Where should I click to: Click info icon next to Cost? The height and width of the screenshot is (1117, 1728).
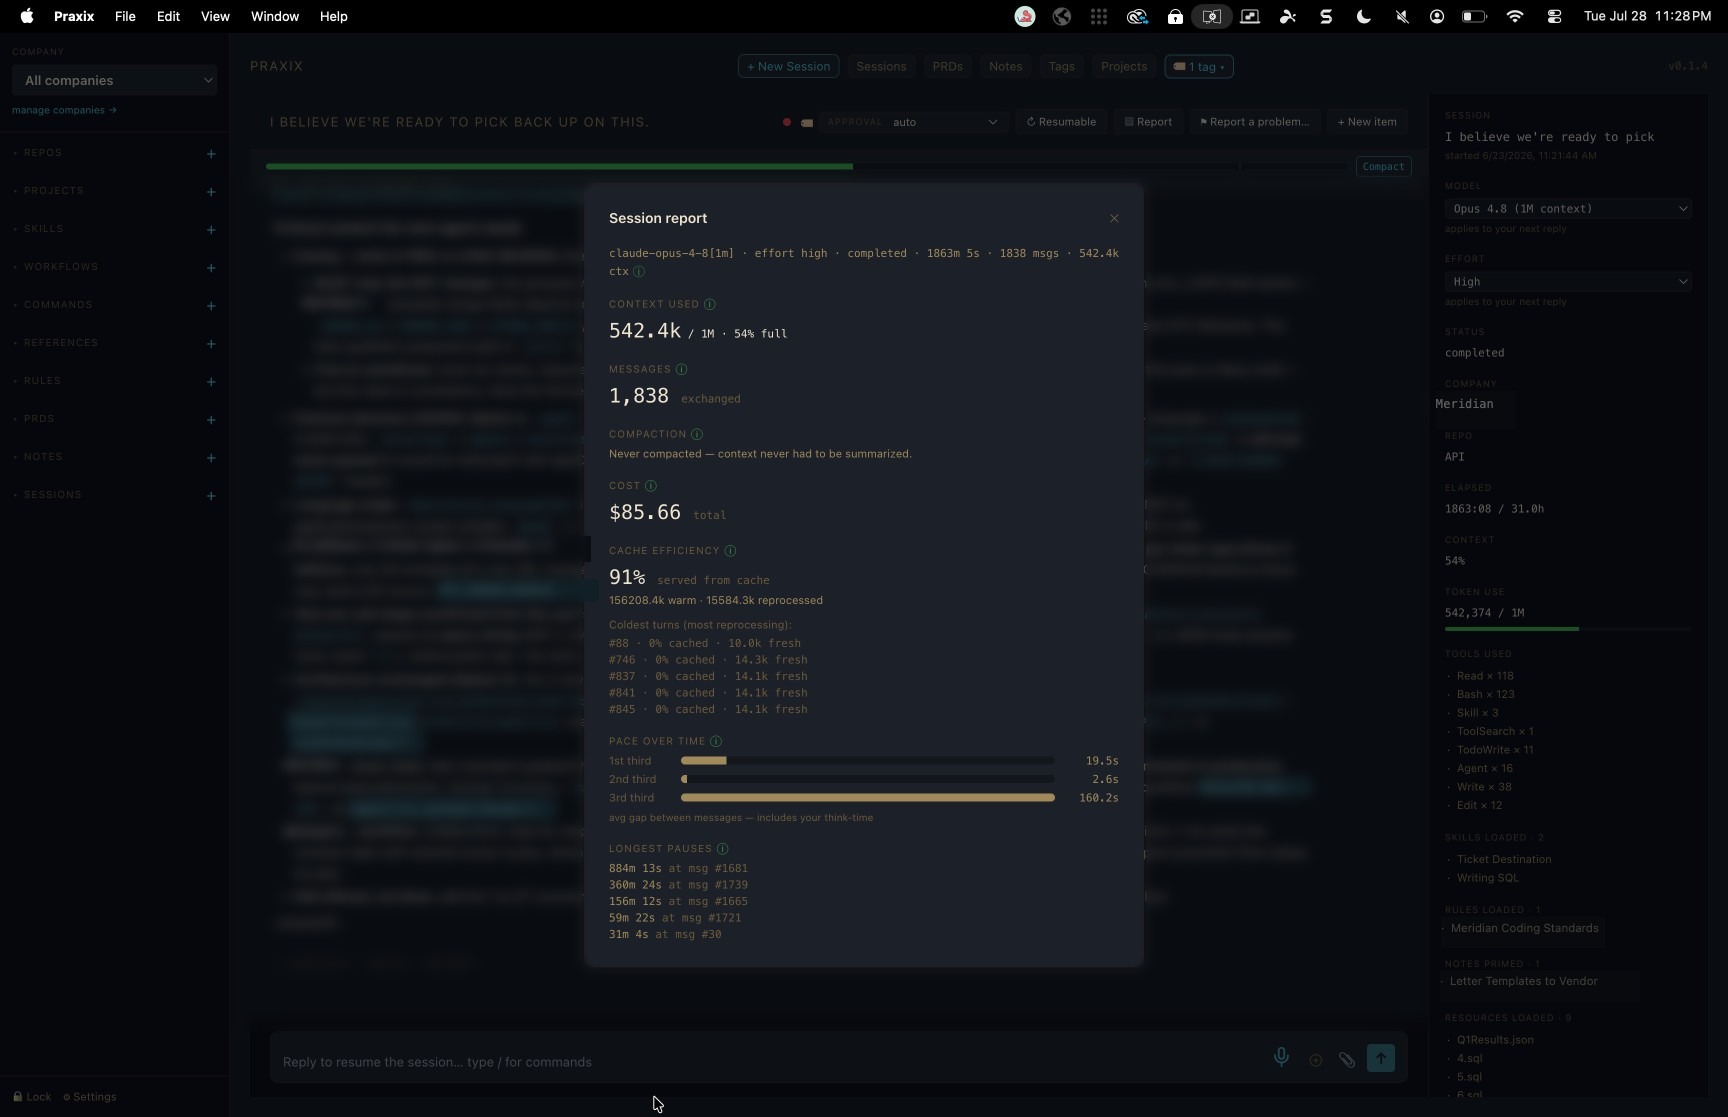(651, 486)
